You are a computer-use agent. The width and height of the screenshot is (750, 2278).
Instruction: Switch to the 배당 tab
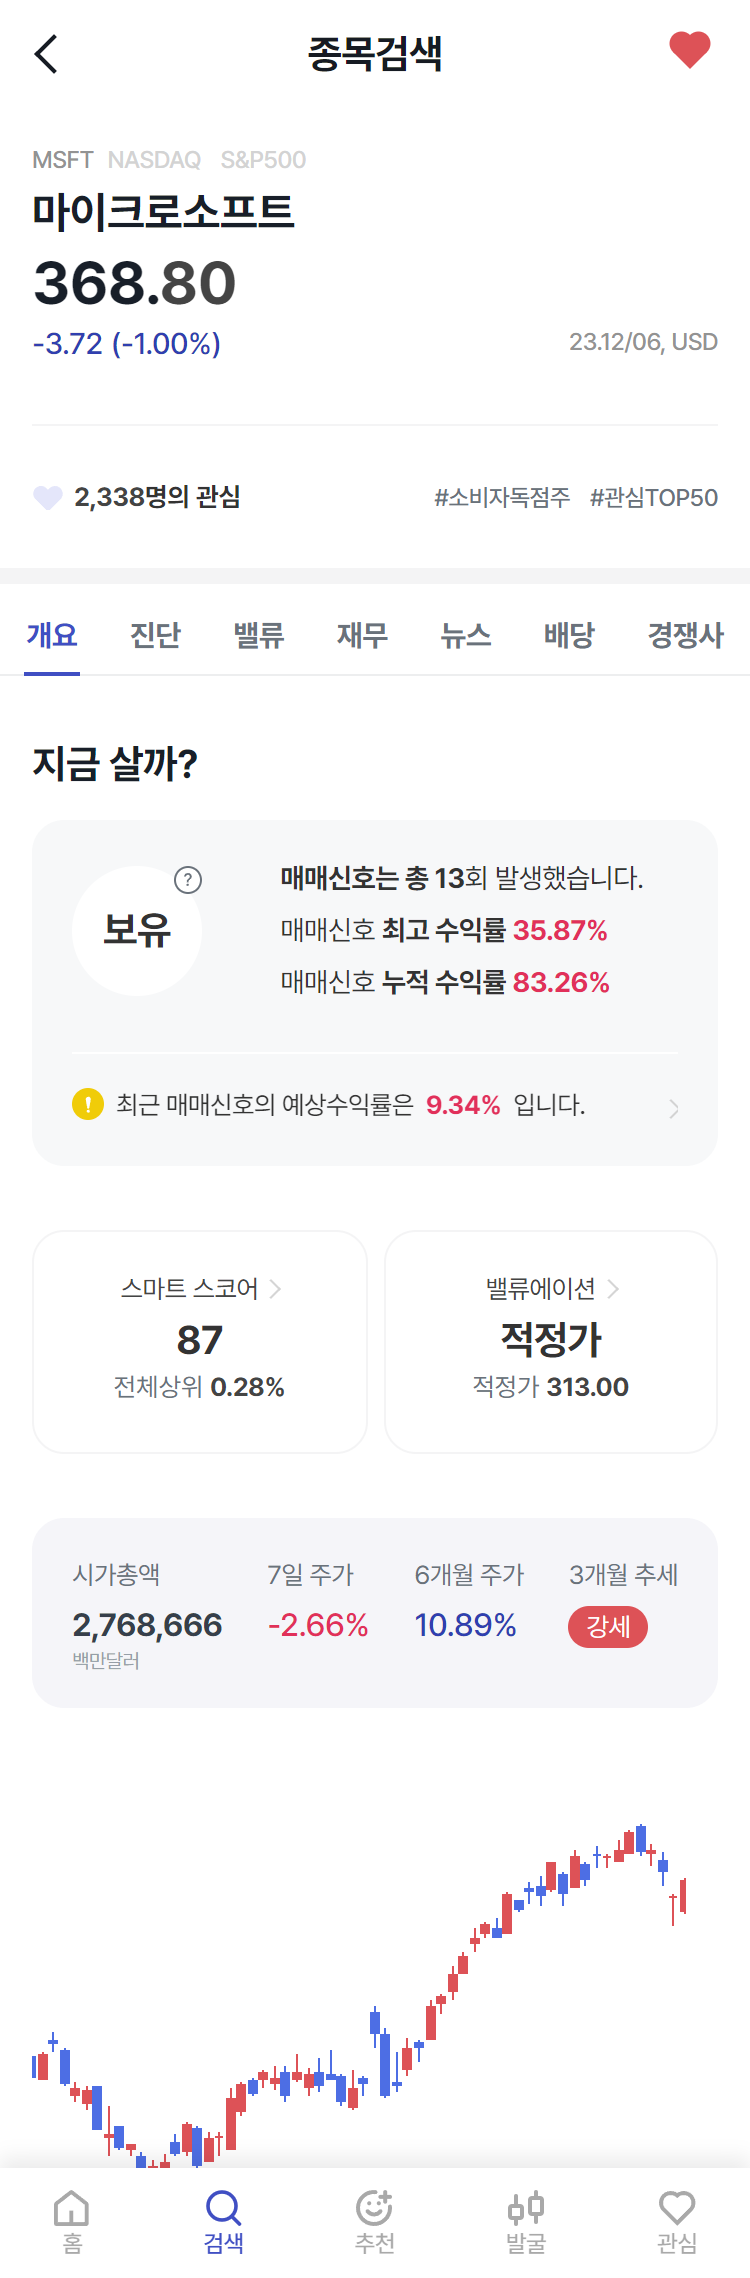569,635
